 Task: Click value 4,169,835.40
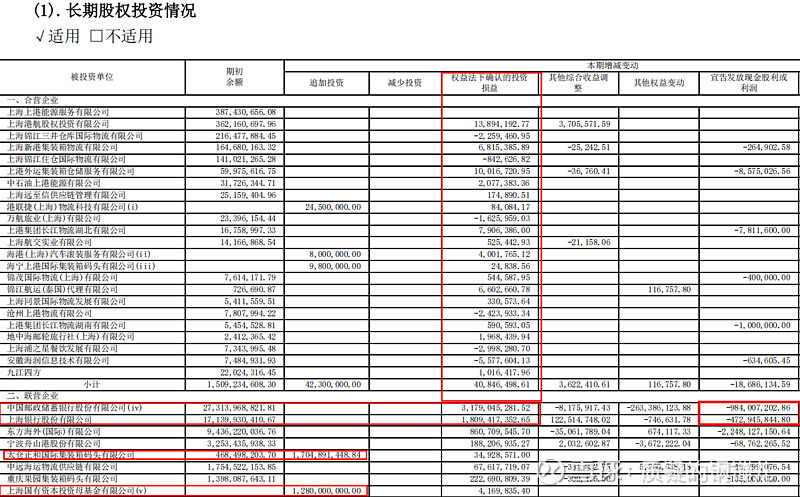click(x=504, y=491)
